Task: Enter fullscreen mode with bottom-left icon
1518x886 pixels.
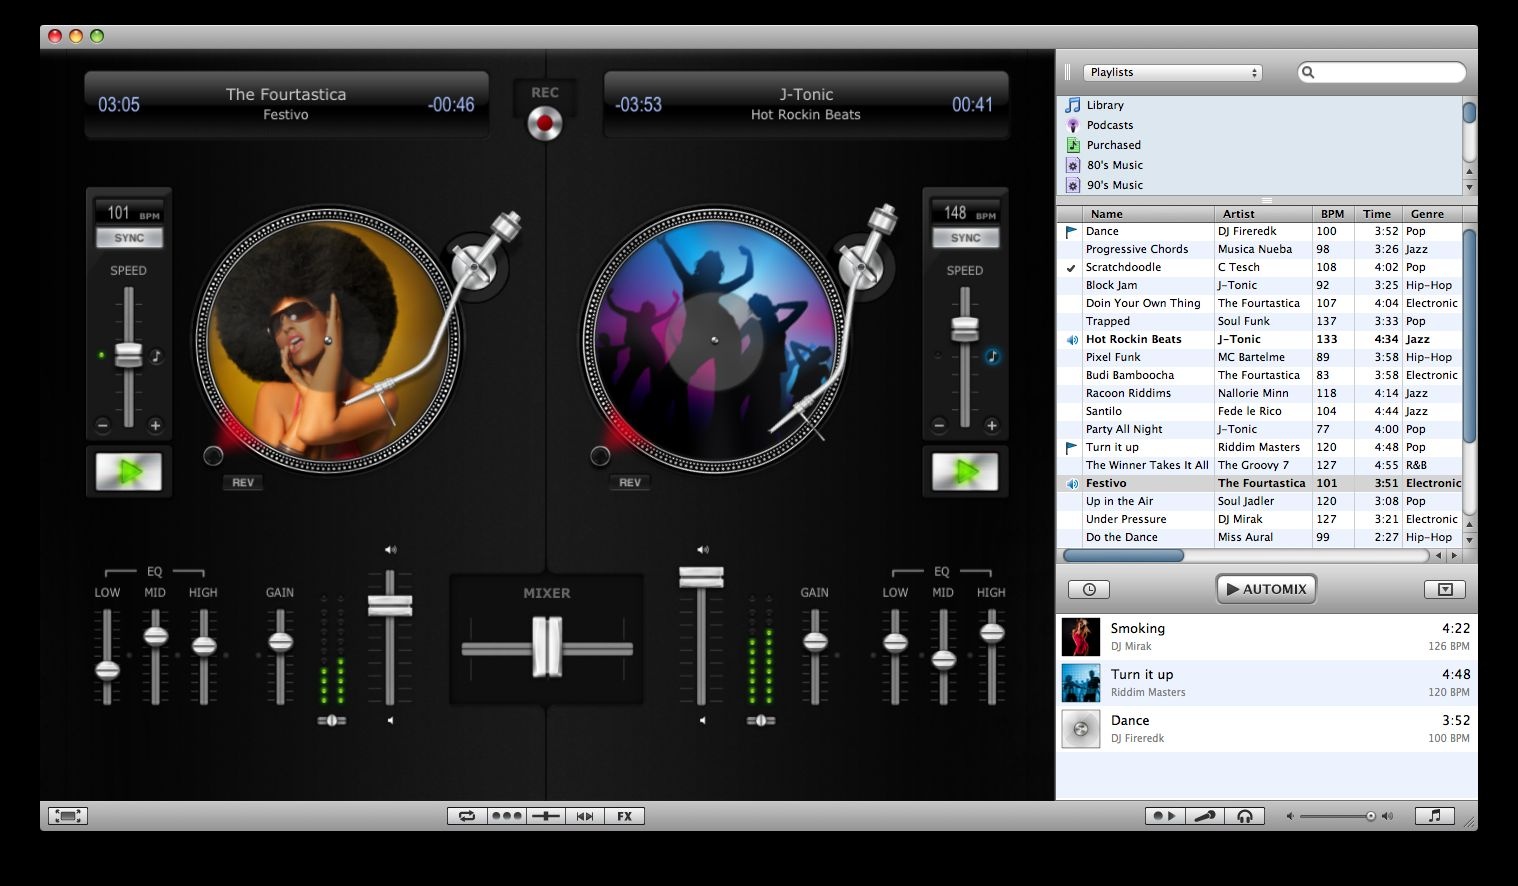Action: tap(67, 816)
